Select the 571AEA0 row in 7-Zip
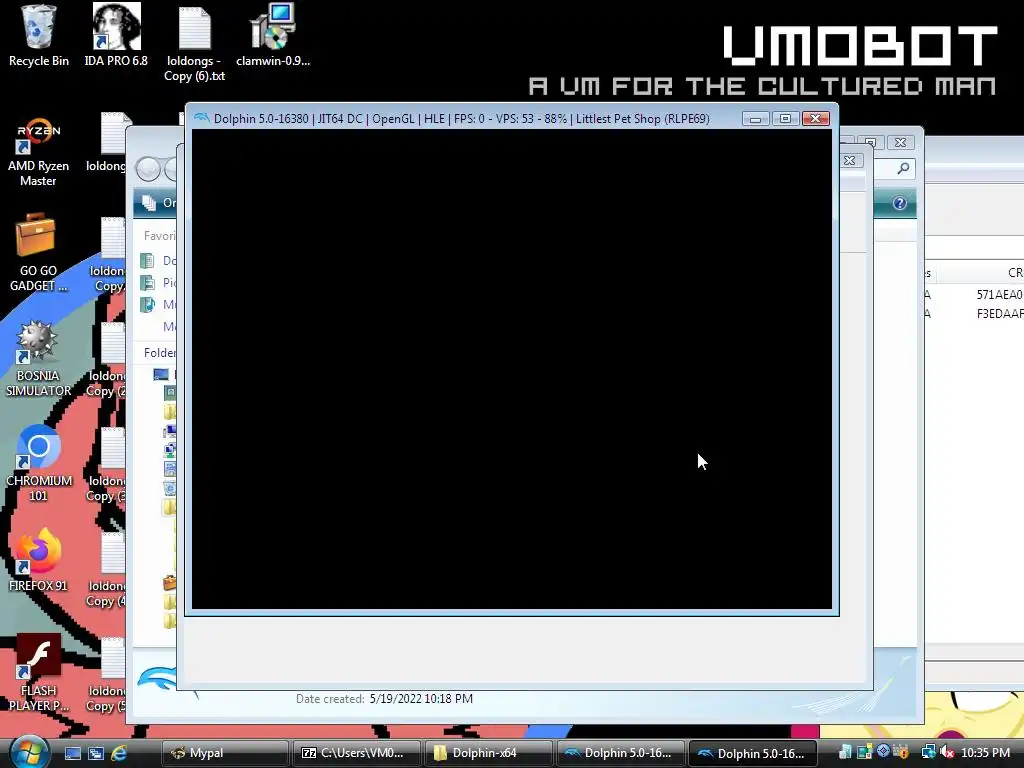The height and width of the screenshot is (768, 1024). (x=974, y=295)
